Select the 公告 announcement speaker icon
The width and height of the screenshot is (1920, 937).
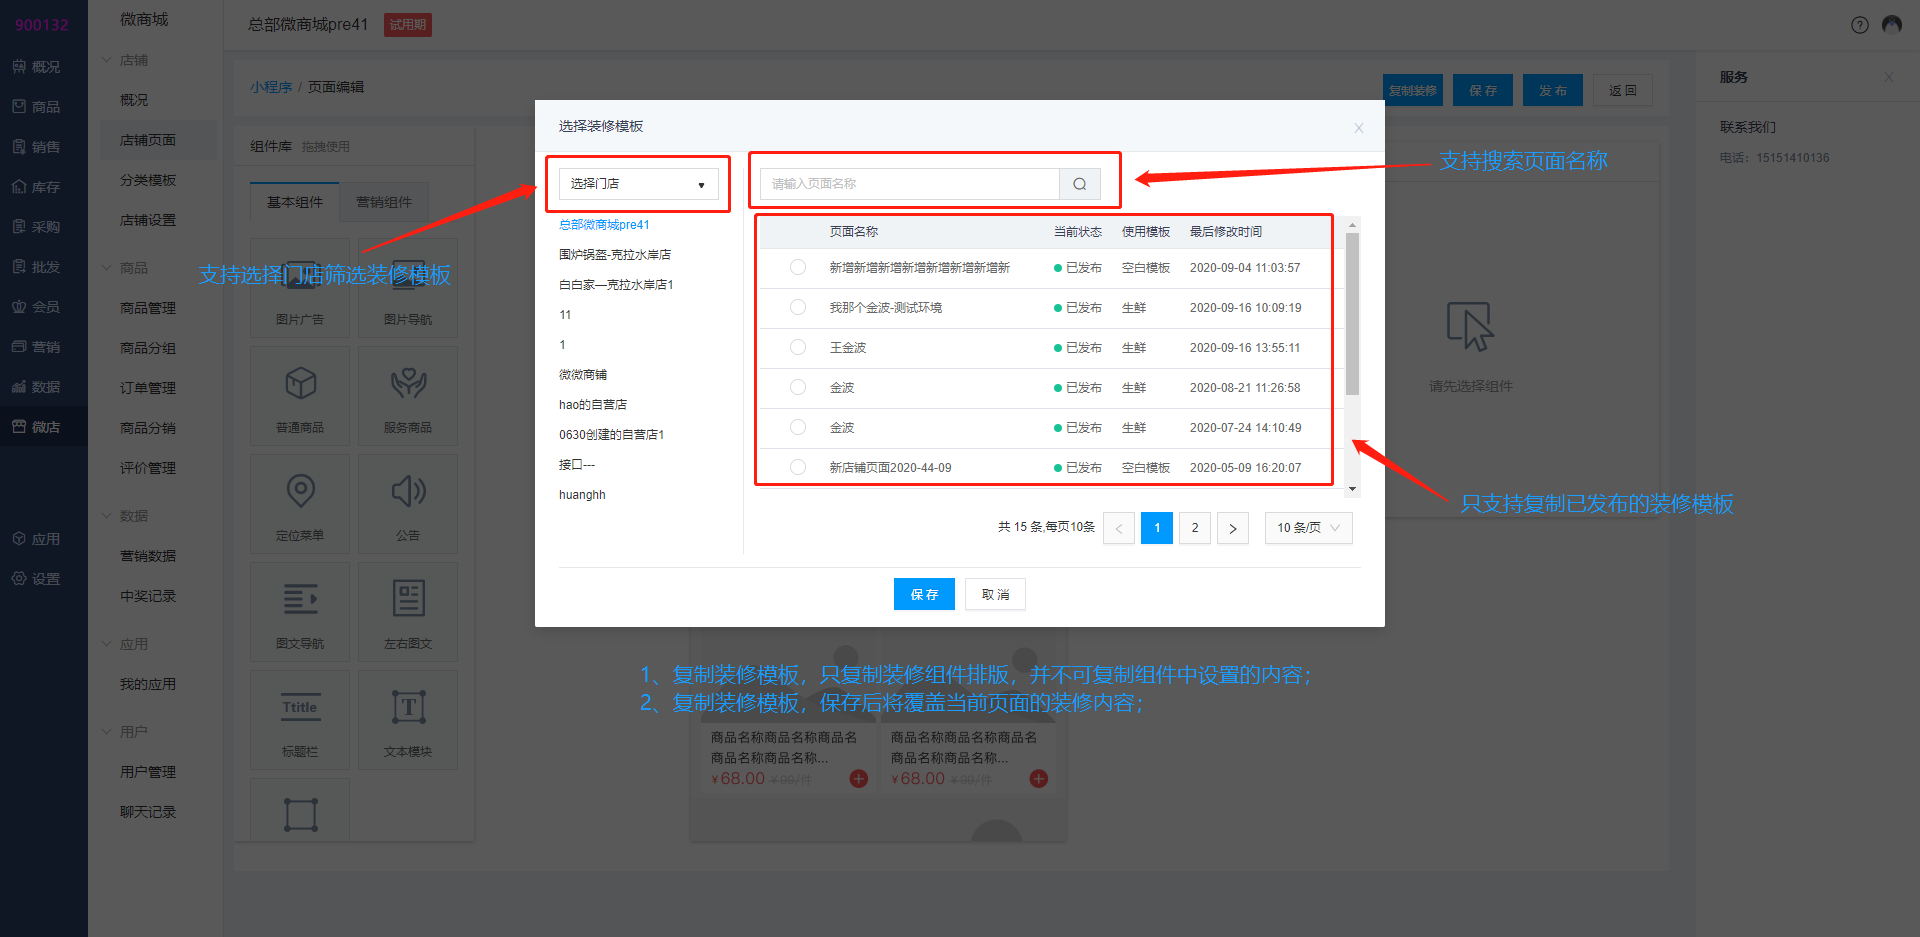pos(408,491)
